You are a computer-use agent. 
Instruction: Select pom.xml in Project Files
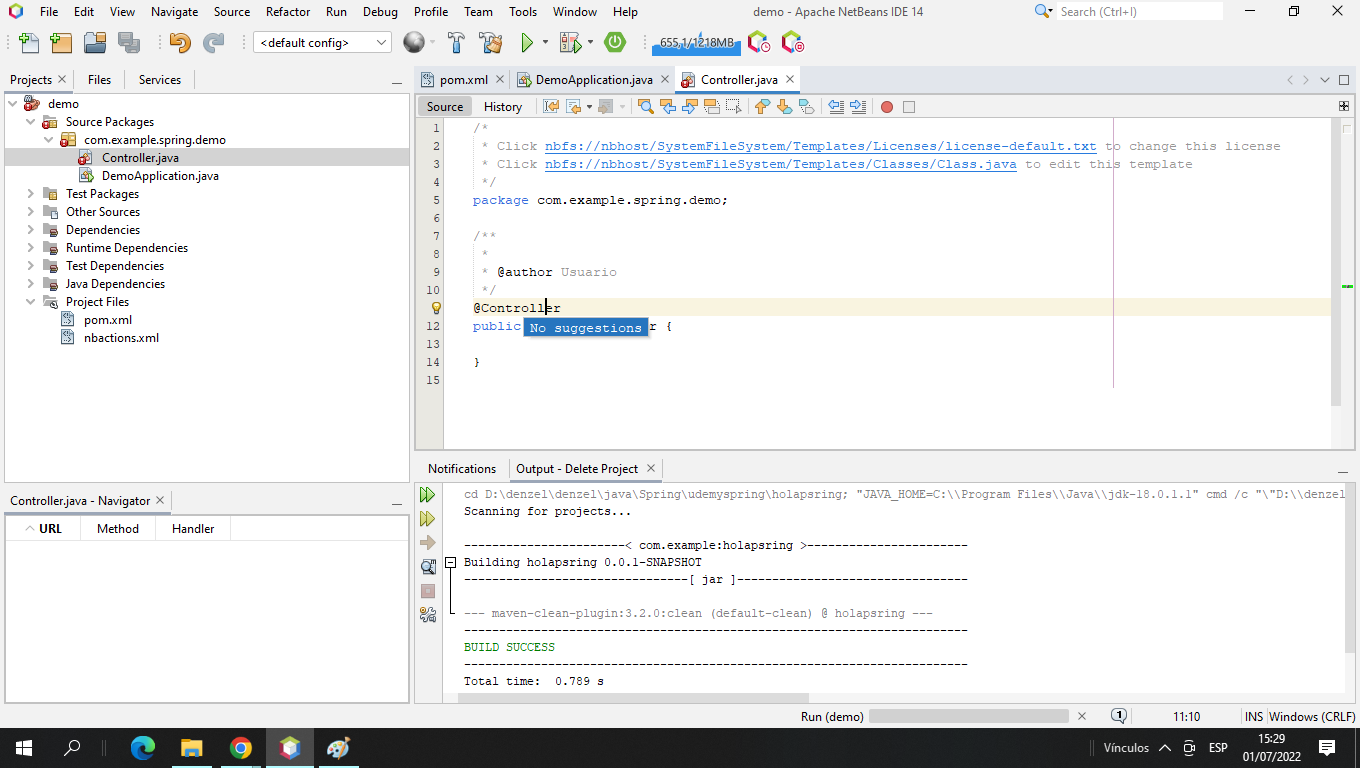coord(108,320)
